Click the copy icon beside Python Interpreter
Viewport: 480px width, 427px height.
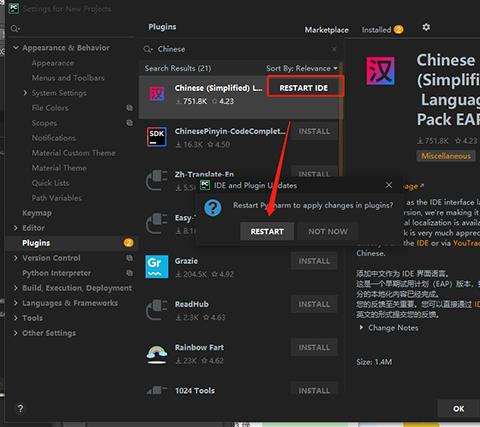click(129, 273)
